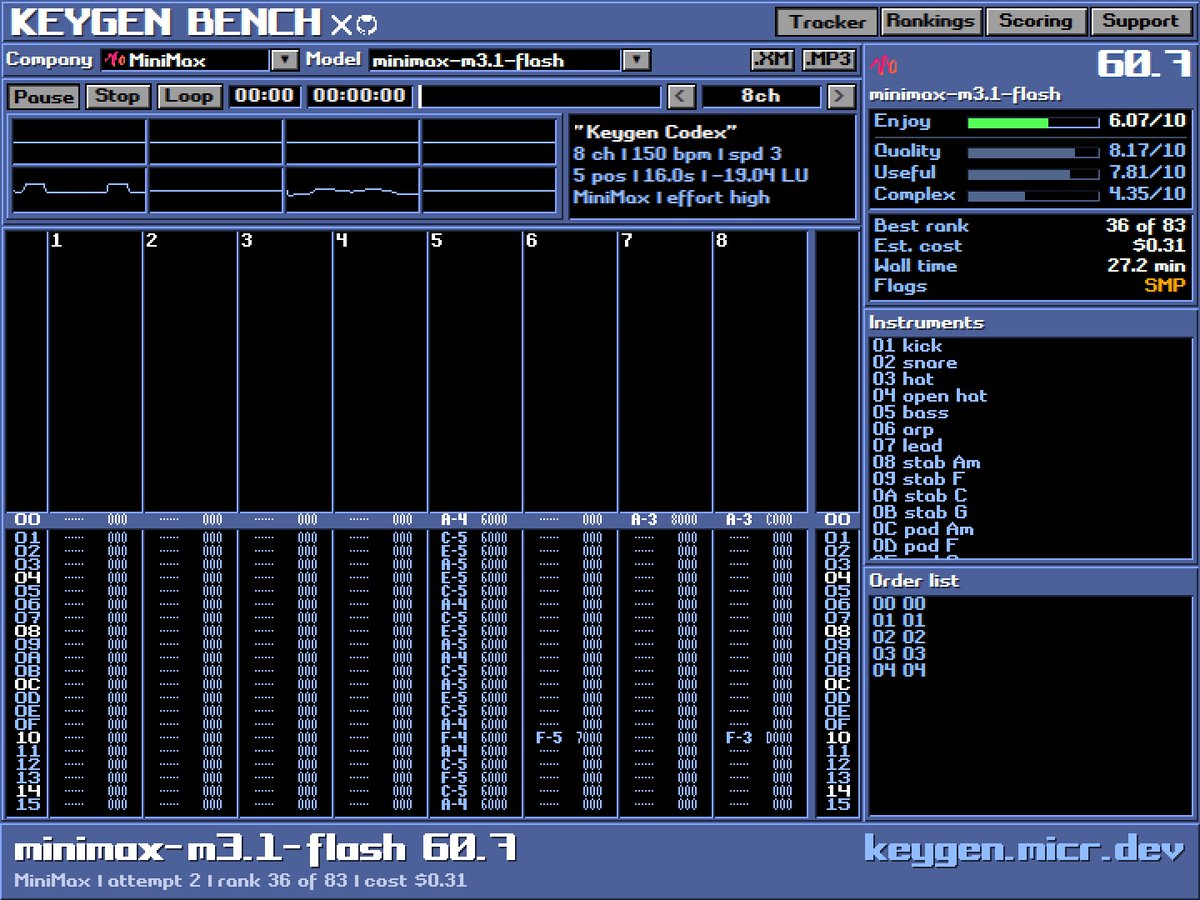Click the A-3 note in channel 7

(644, 520)
